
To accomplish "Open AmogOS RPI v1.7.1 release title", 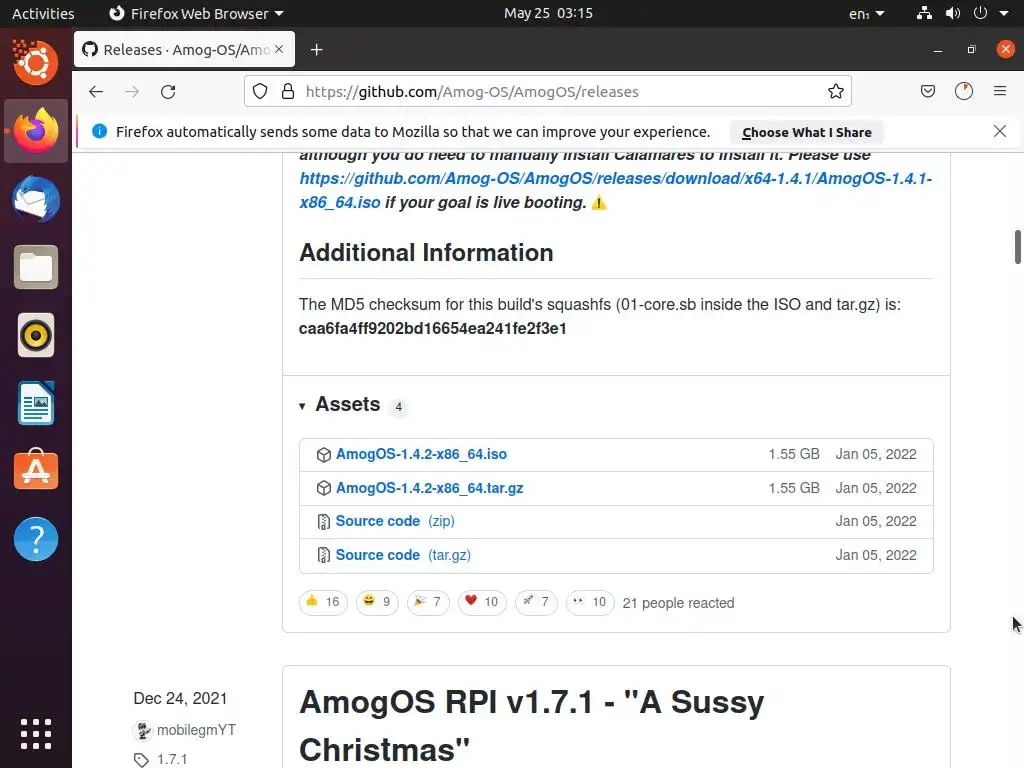I will click(x=531, y=726).
